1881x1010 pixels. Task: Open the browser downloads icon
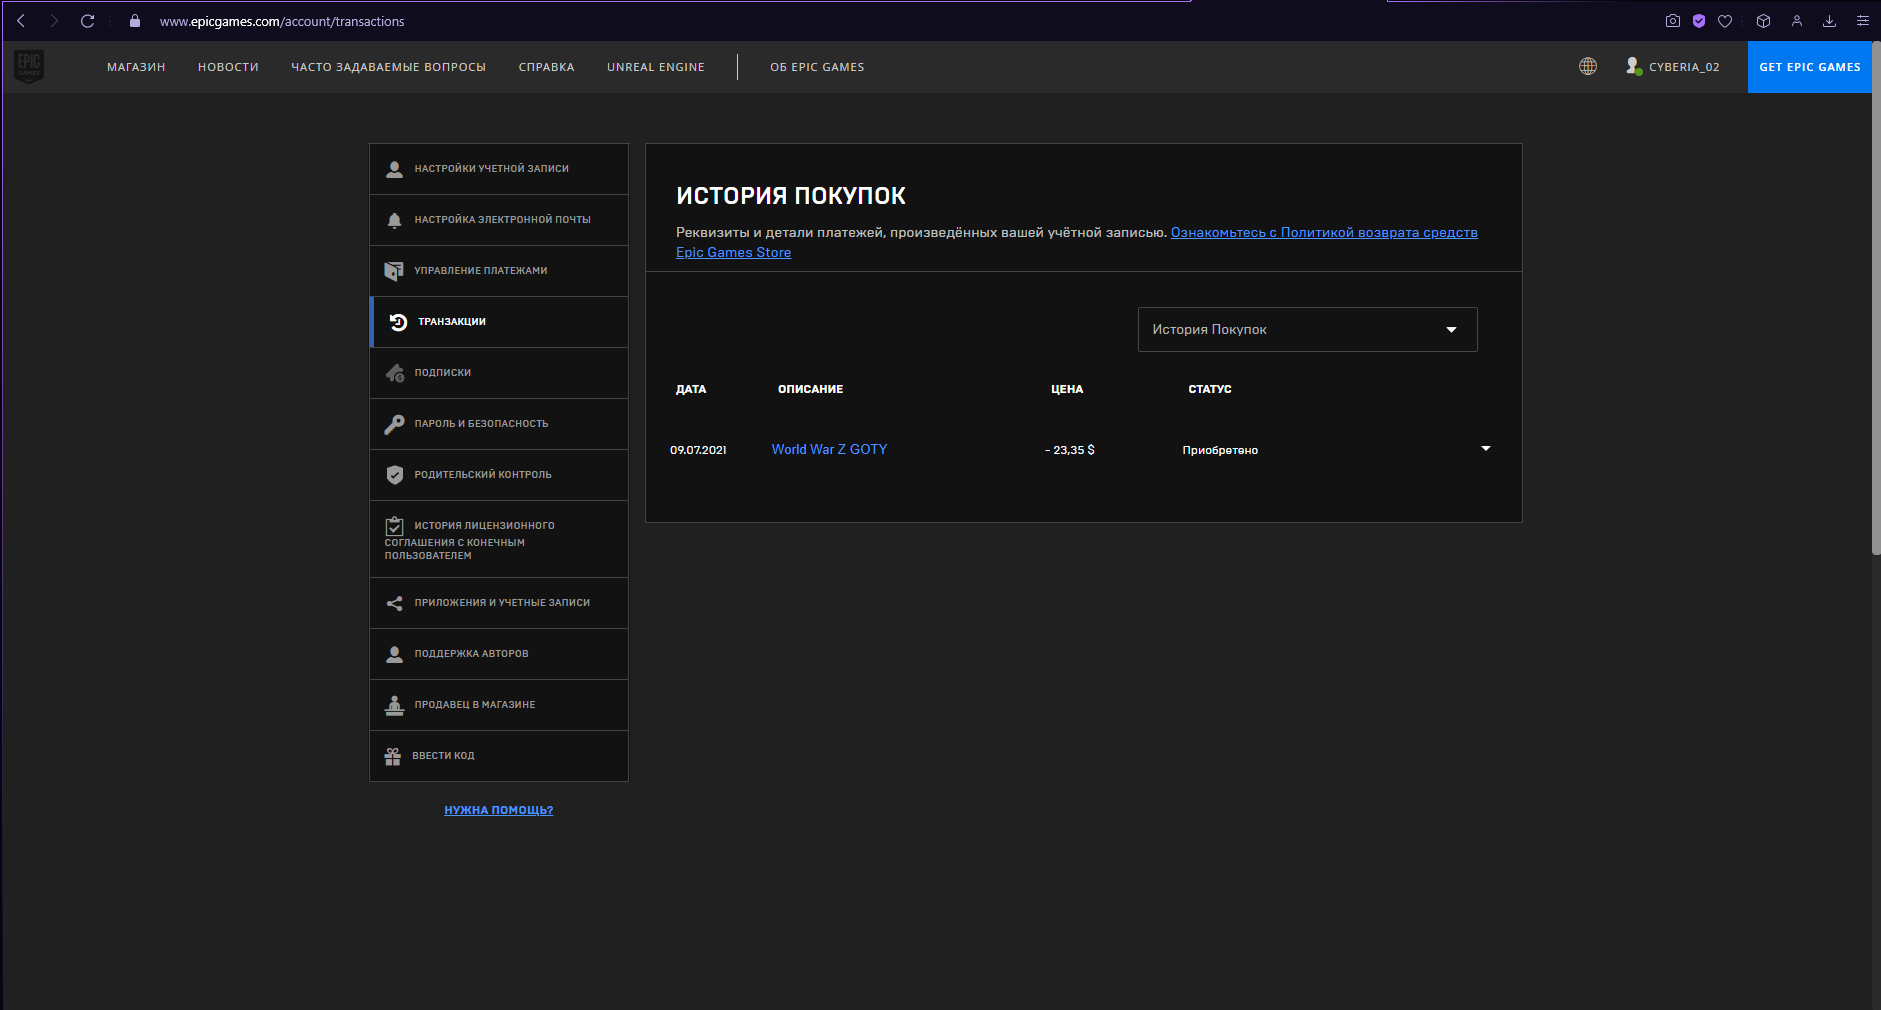click(x=1829, y=21)
